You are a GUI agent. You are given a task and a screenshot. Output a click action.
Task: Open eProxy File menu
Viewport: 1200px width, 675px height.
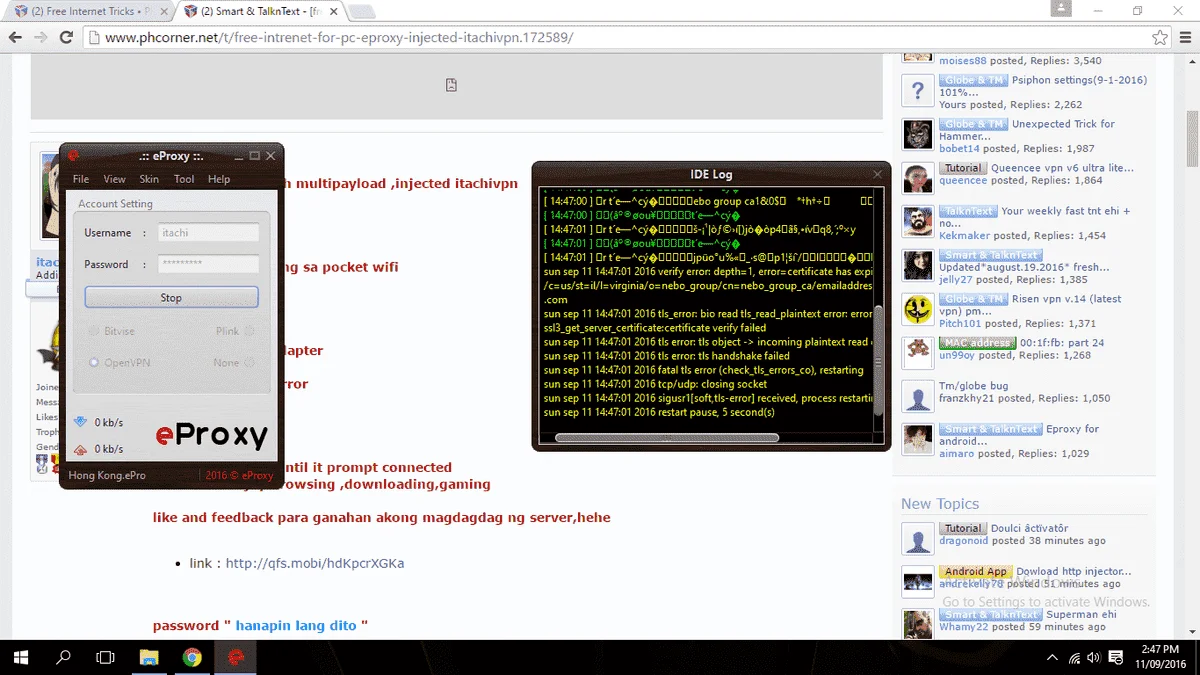point(81,179)
